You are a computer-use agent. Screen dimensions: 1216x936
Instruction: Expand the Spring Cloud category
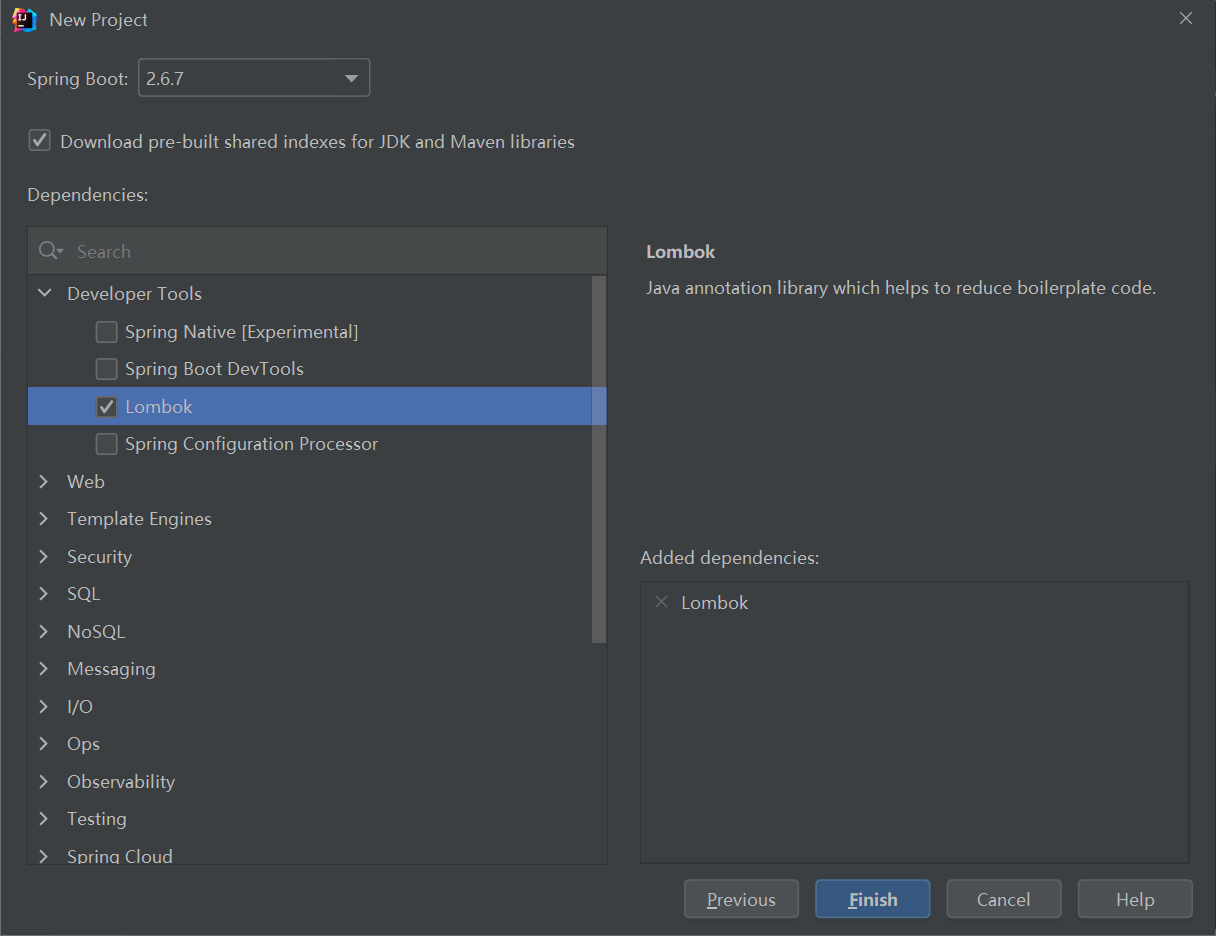tap(44, 856)
